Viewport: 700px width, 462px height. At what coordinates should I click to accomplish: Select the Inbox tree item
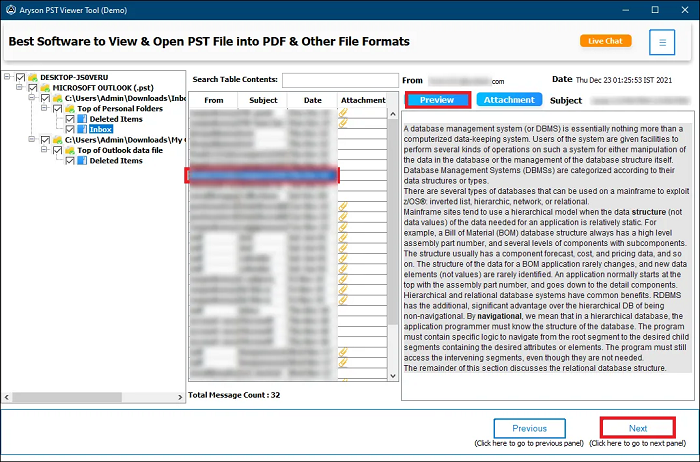click(100, 129)
